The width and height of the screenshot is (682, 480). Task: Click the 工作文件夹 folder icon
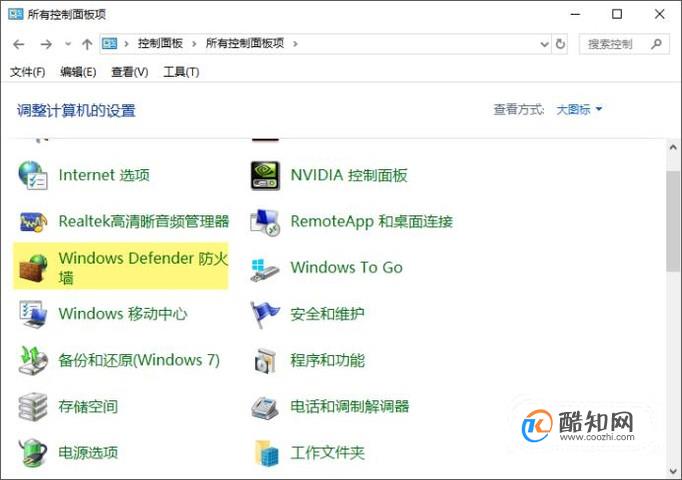coord(266,453)
